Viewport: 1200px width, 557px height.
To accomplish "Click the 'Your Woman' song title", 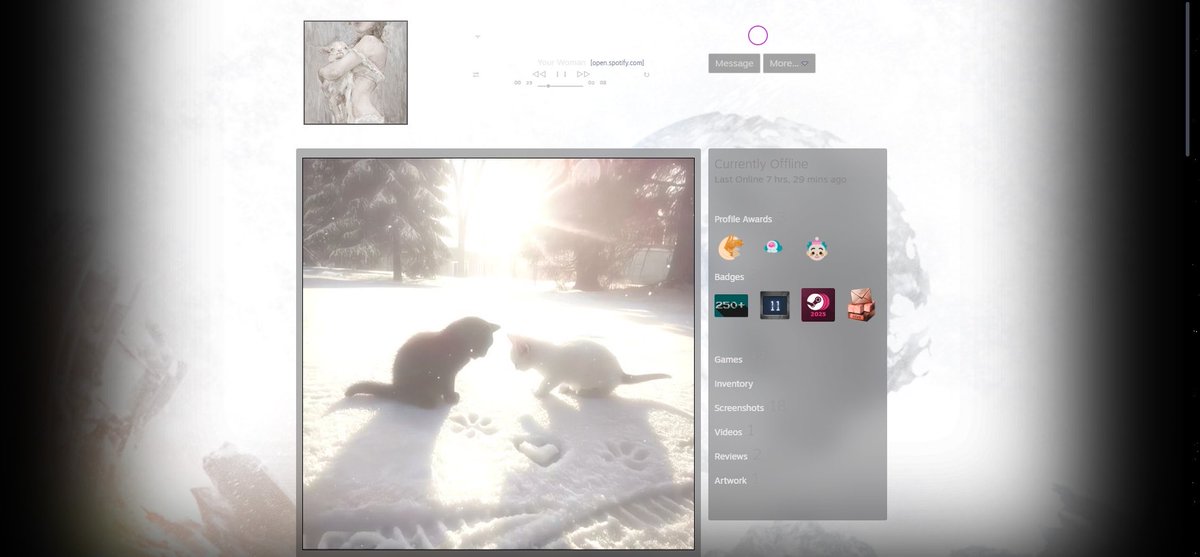I will [562, 62].
